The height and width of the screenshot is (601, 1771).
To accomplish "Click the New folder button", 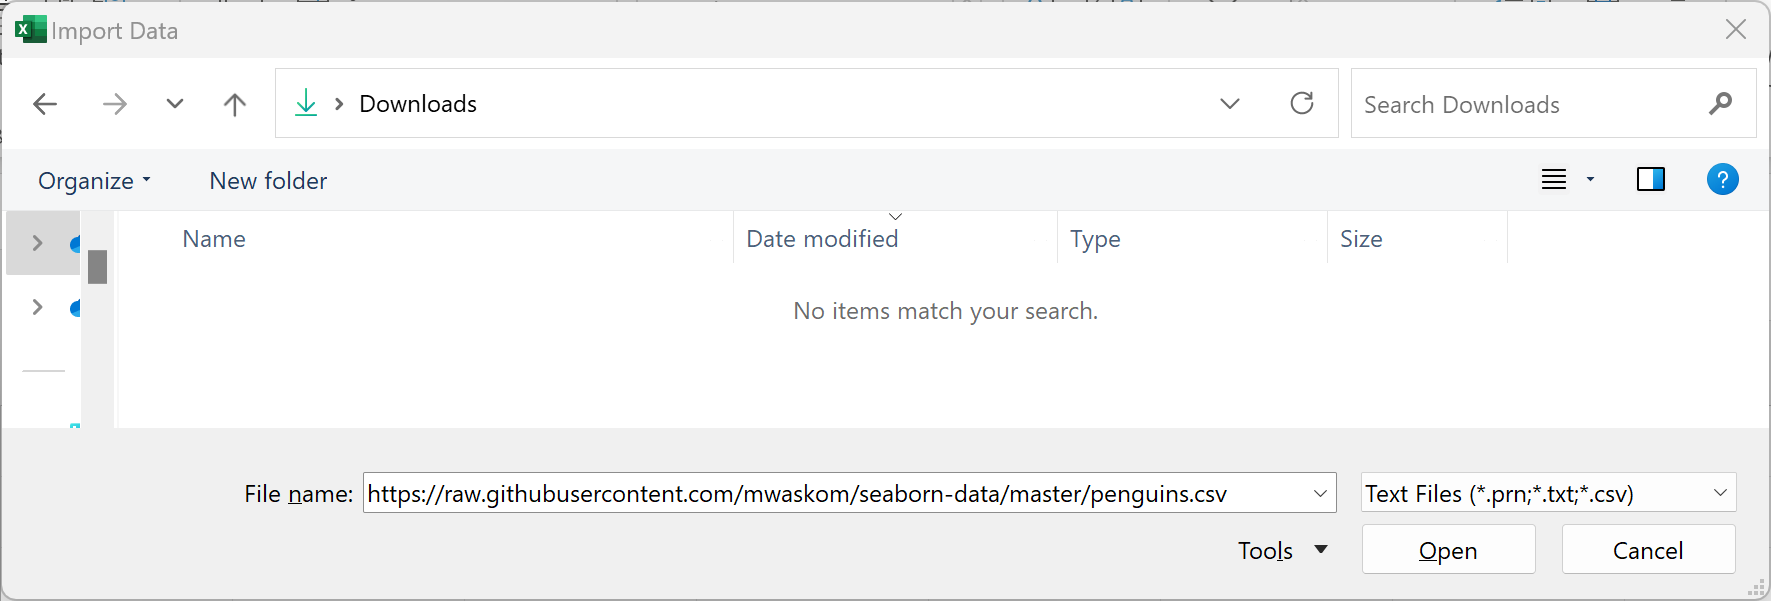I will (x=268, y=181).
